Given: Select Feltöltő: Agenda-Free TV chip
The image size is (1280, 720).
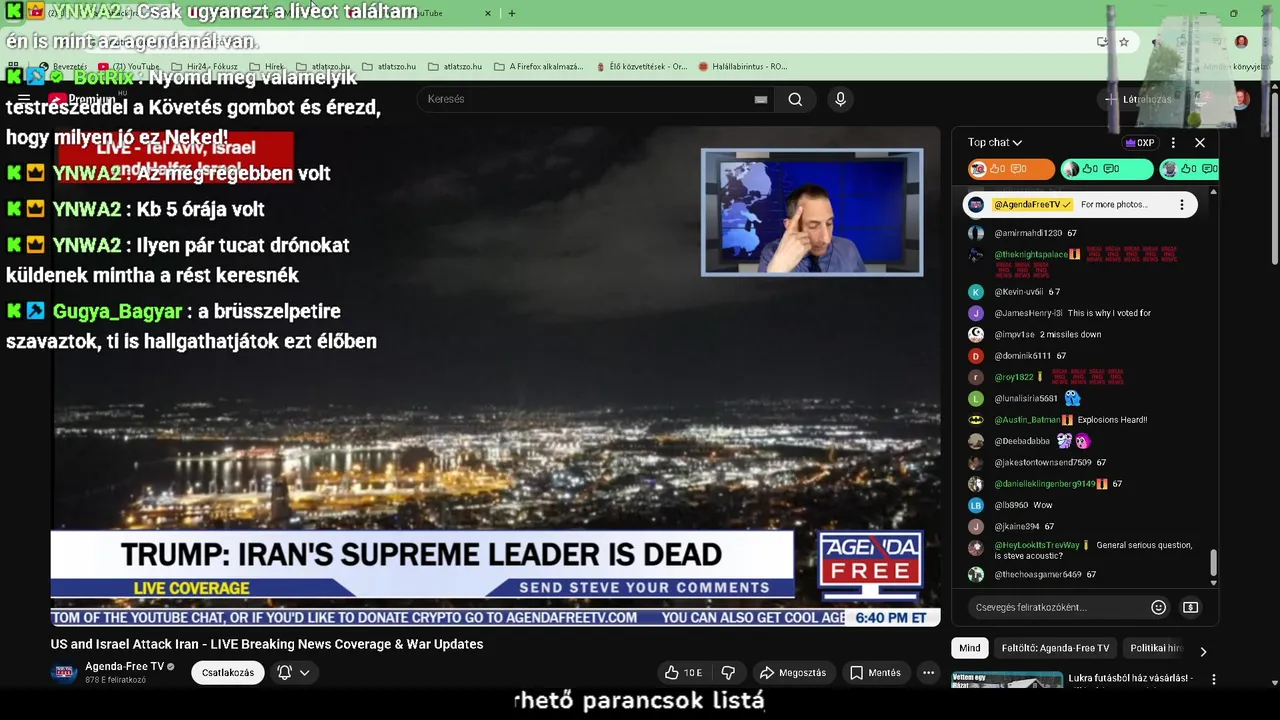Looking at the screenshot, I should click(x=1055, y=648).
